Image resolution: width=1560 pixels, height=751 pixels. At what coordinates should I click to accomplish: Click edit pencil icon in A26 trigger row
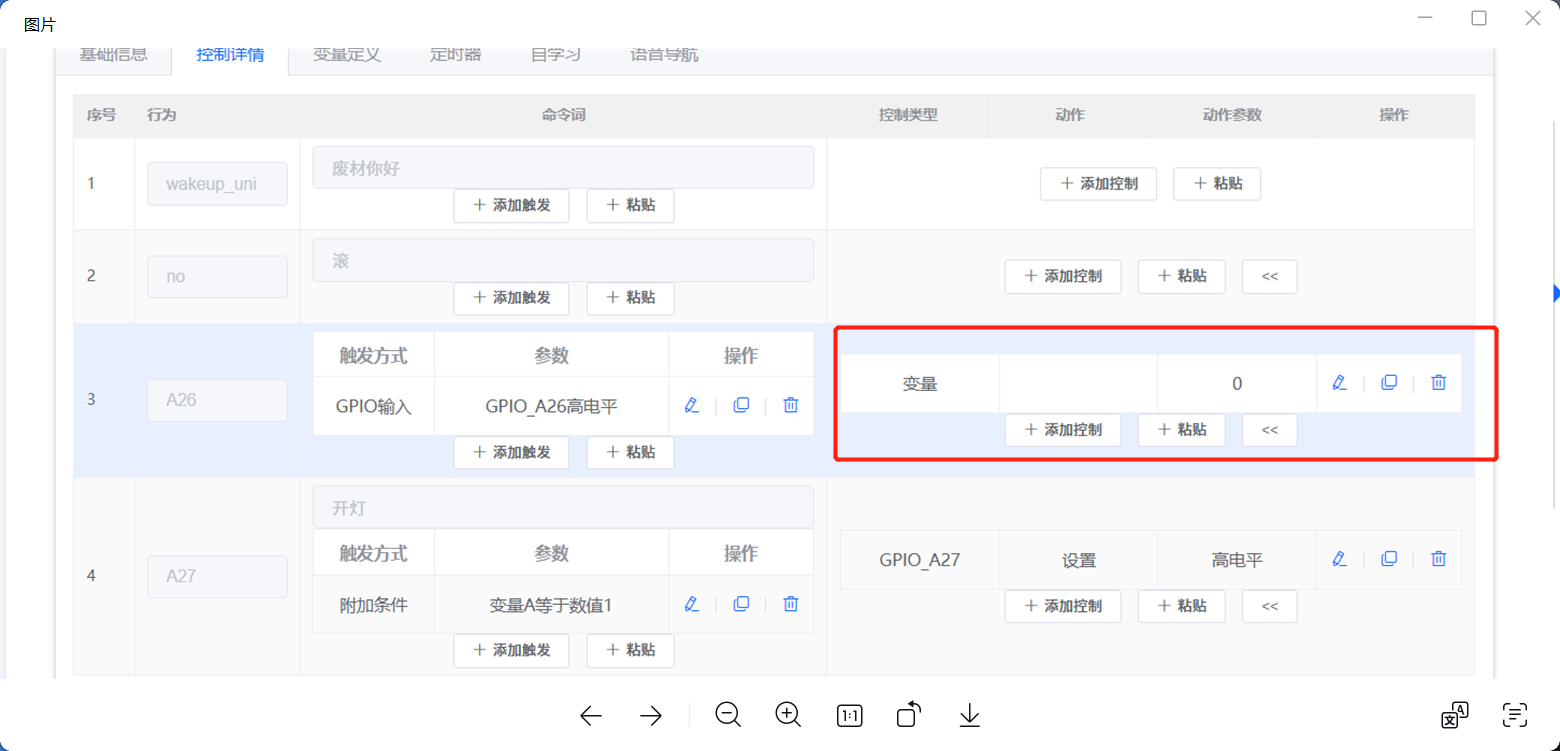coord(691,405)
